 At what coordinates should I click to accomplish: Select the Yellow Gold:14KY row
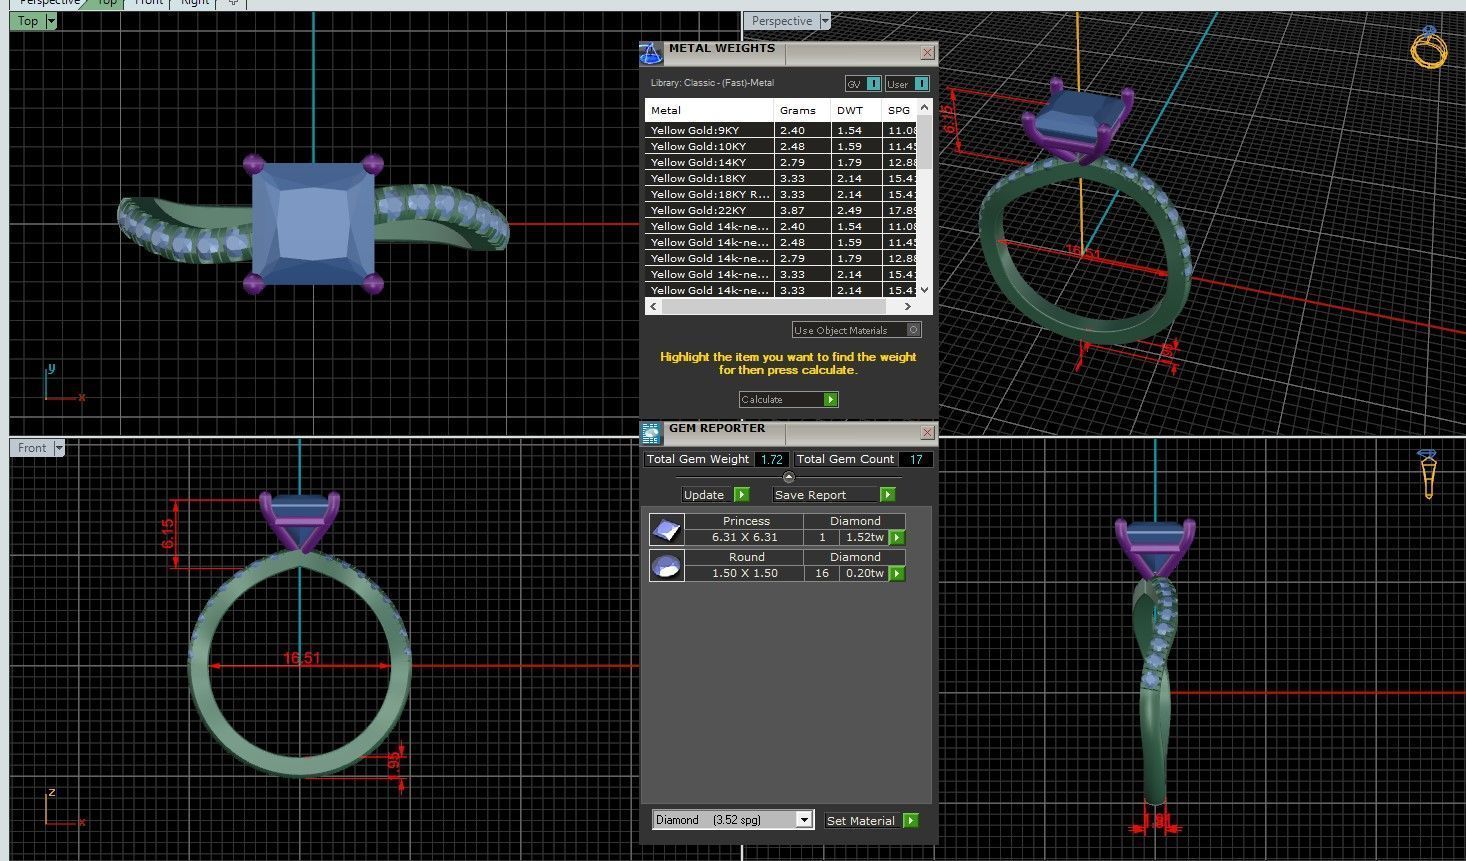click(780, 162)
